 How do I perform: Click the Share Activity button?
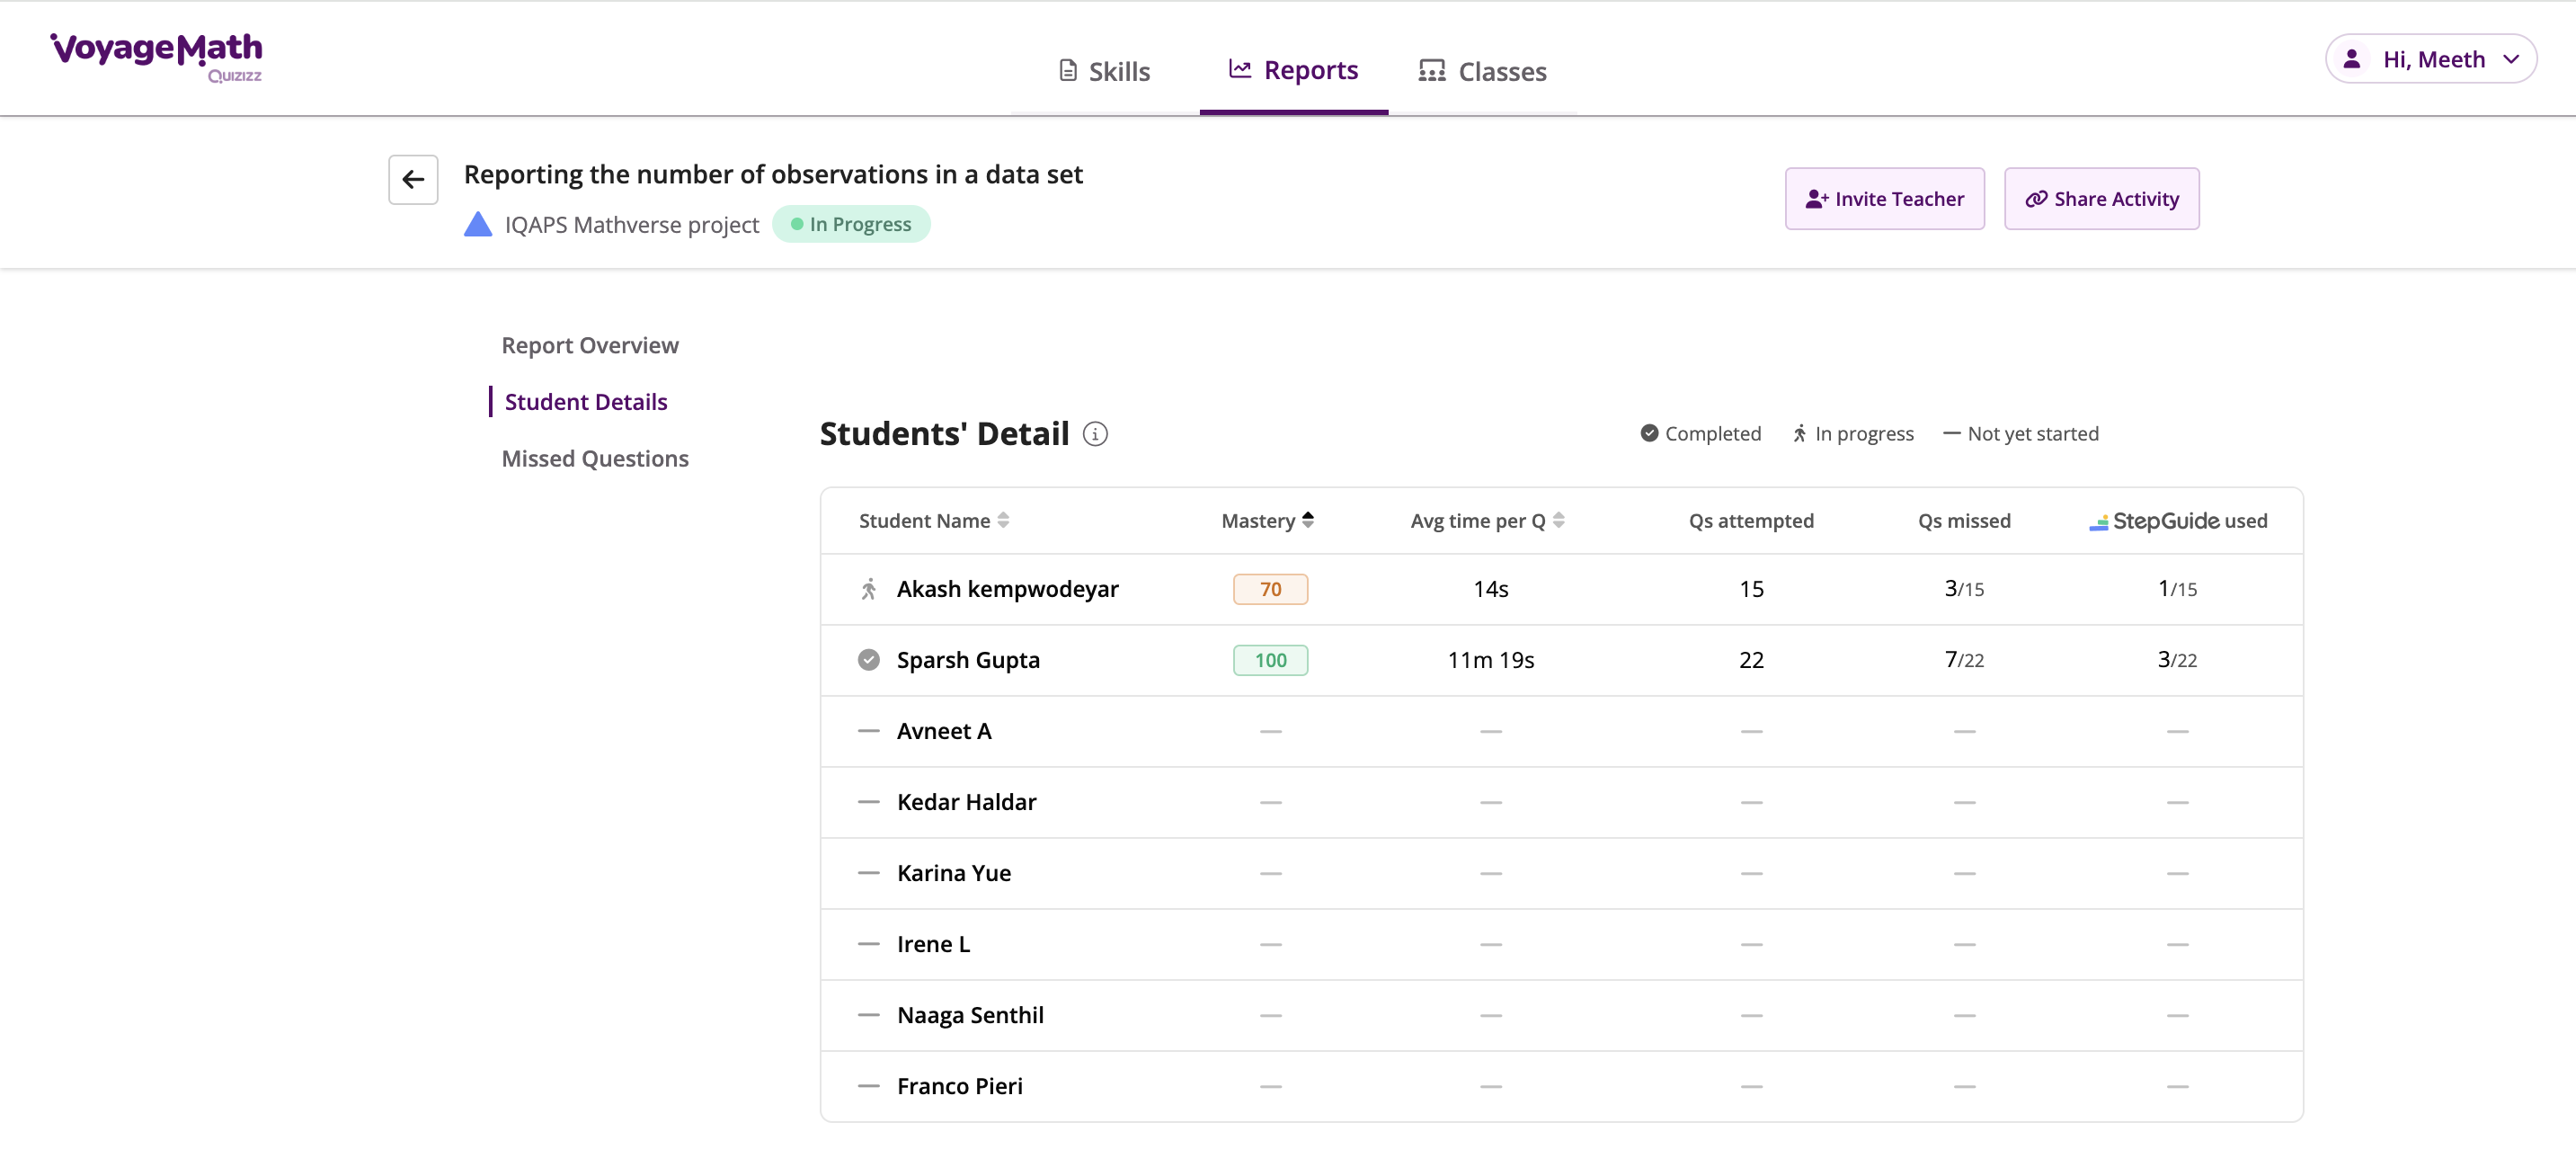pos(2101,199)
